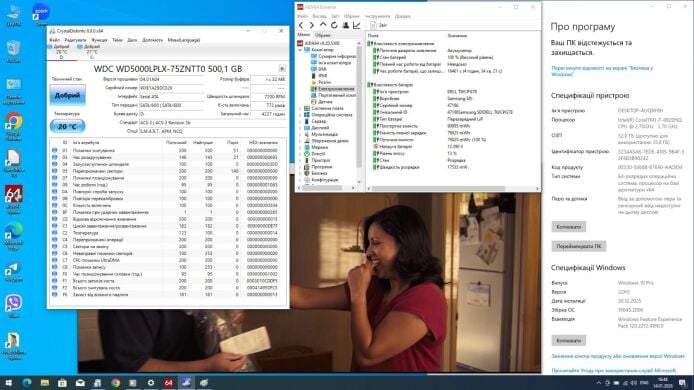Viewport: 694px width, 390px height.
Task: Open the Viber desktop shortcut
Action: [x=14, y=306]
